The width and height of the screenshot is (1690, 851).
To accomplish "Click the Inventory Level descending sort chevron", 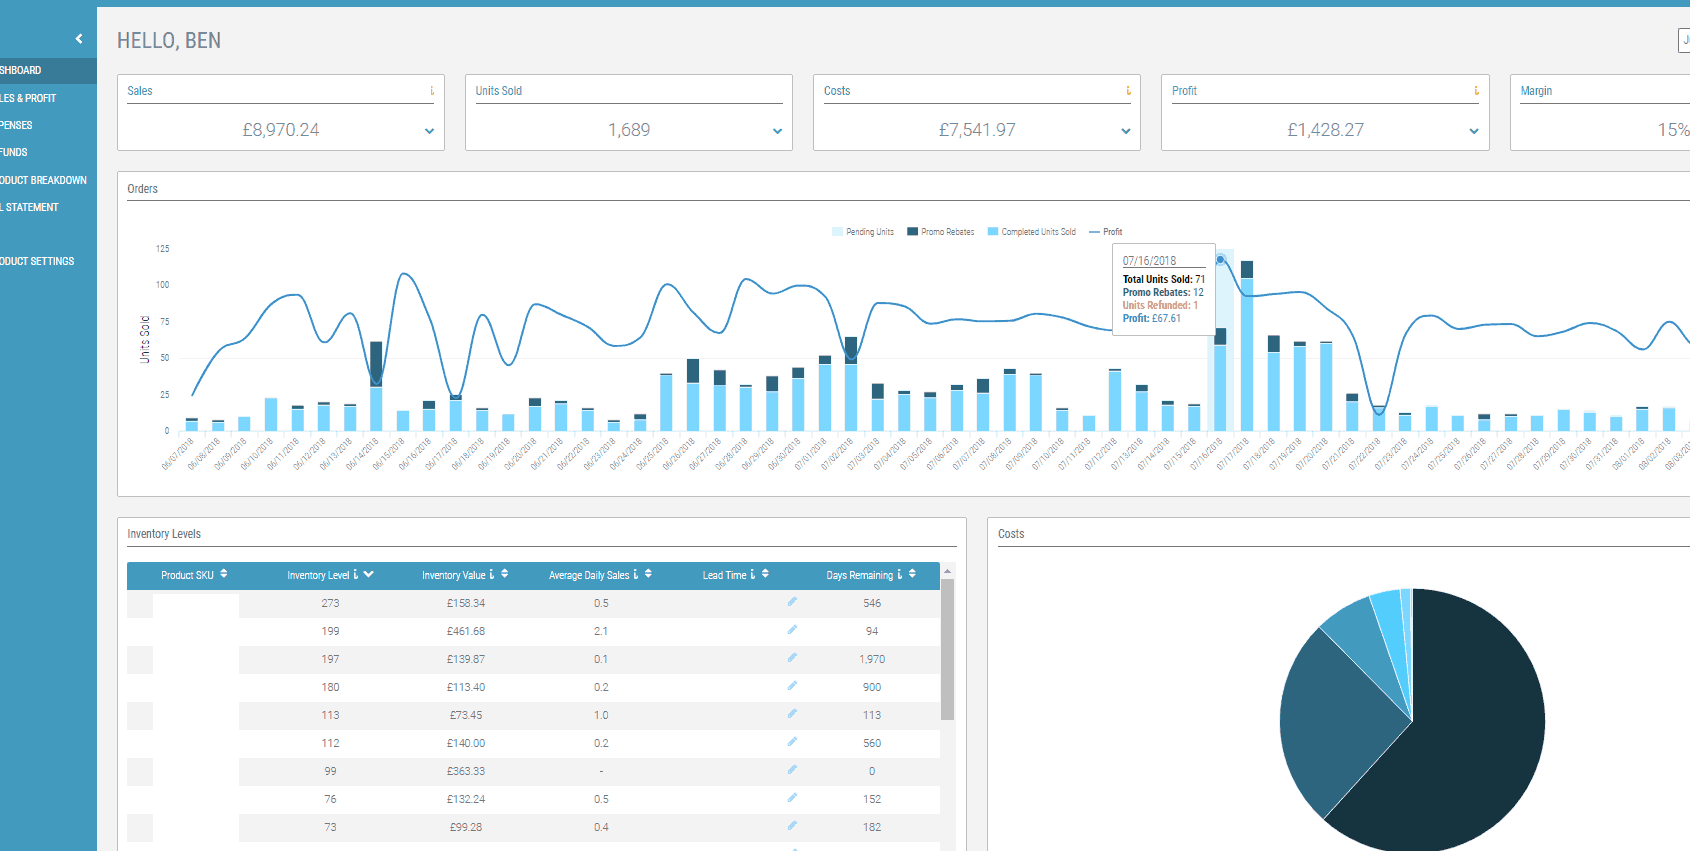I will 369,574.
